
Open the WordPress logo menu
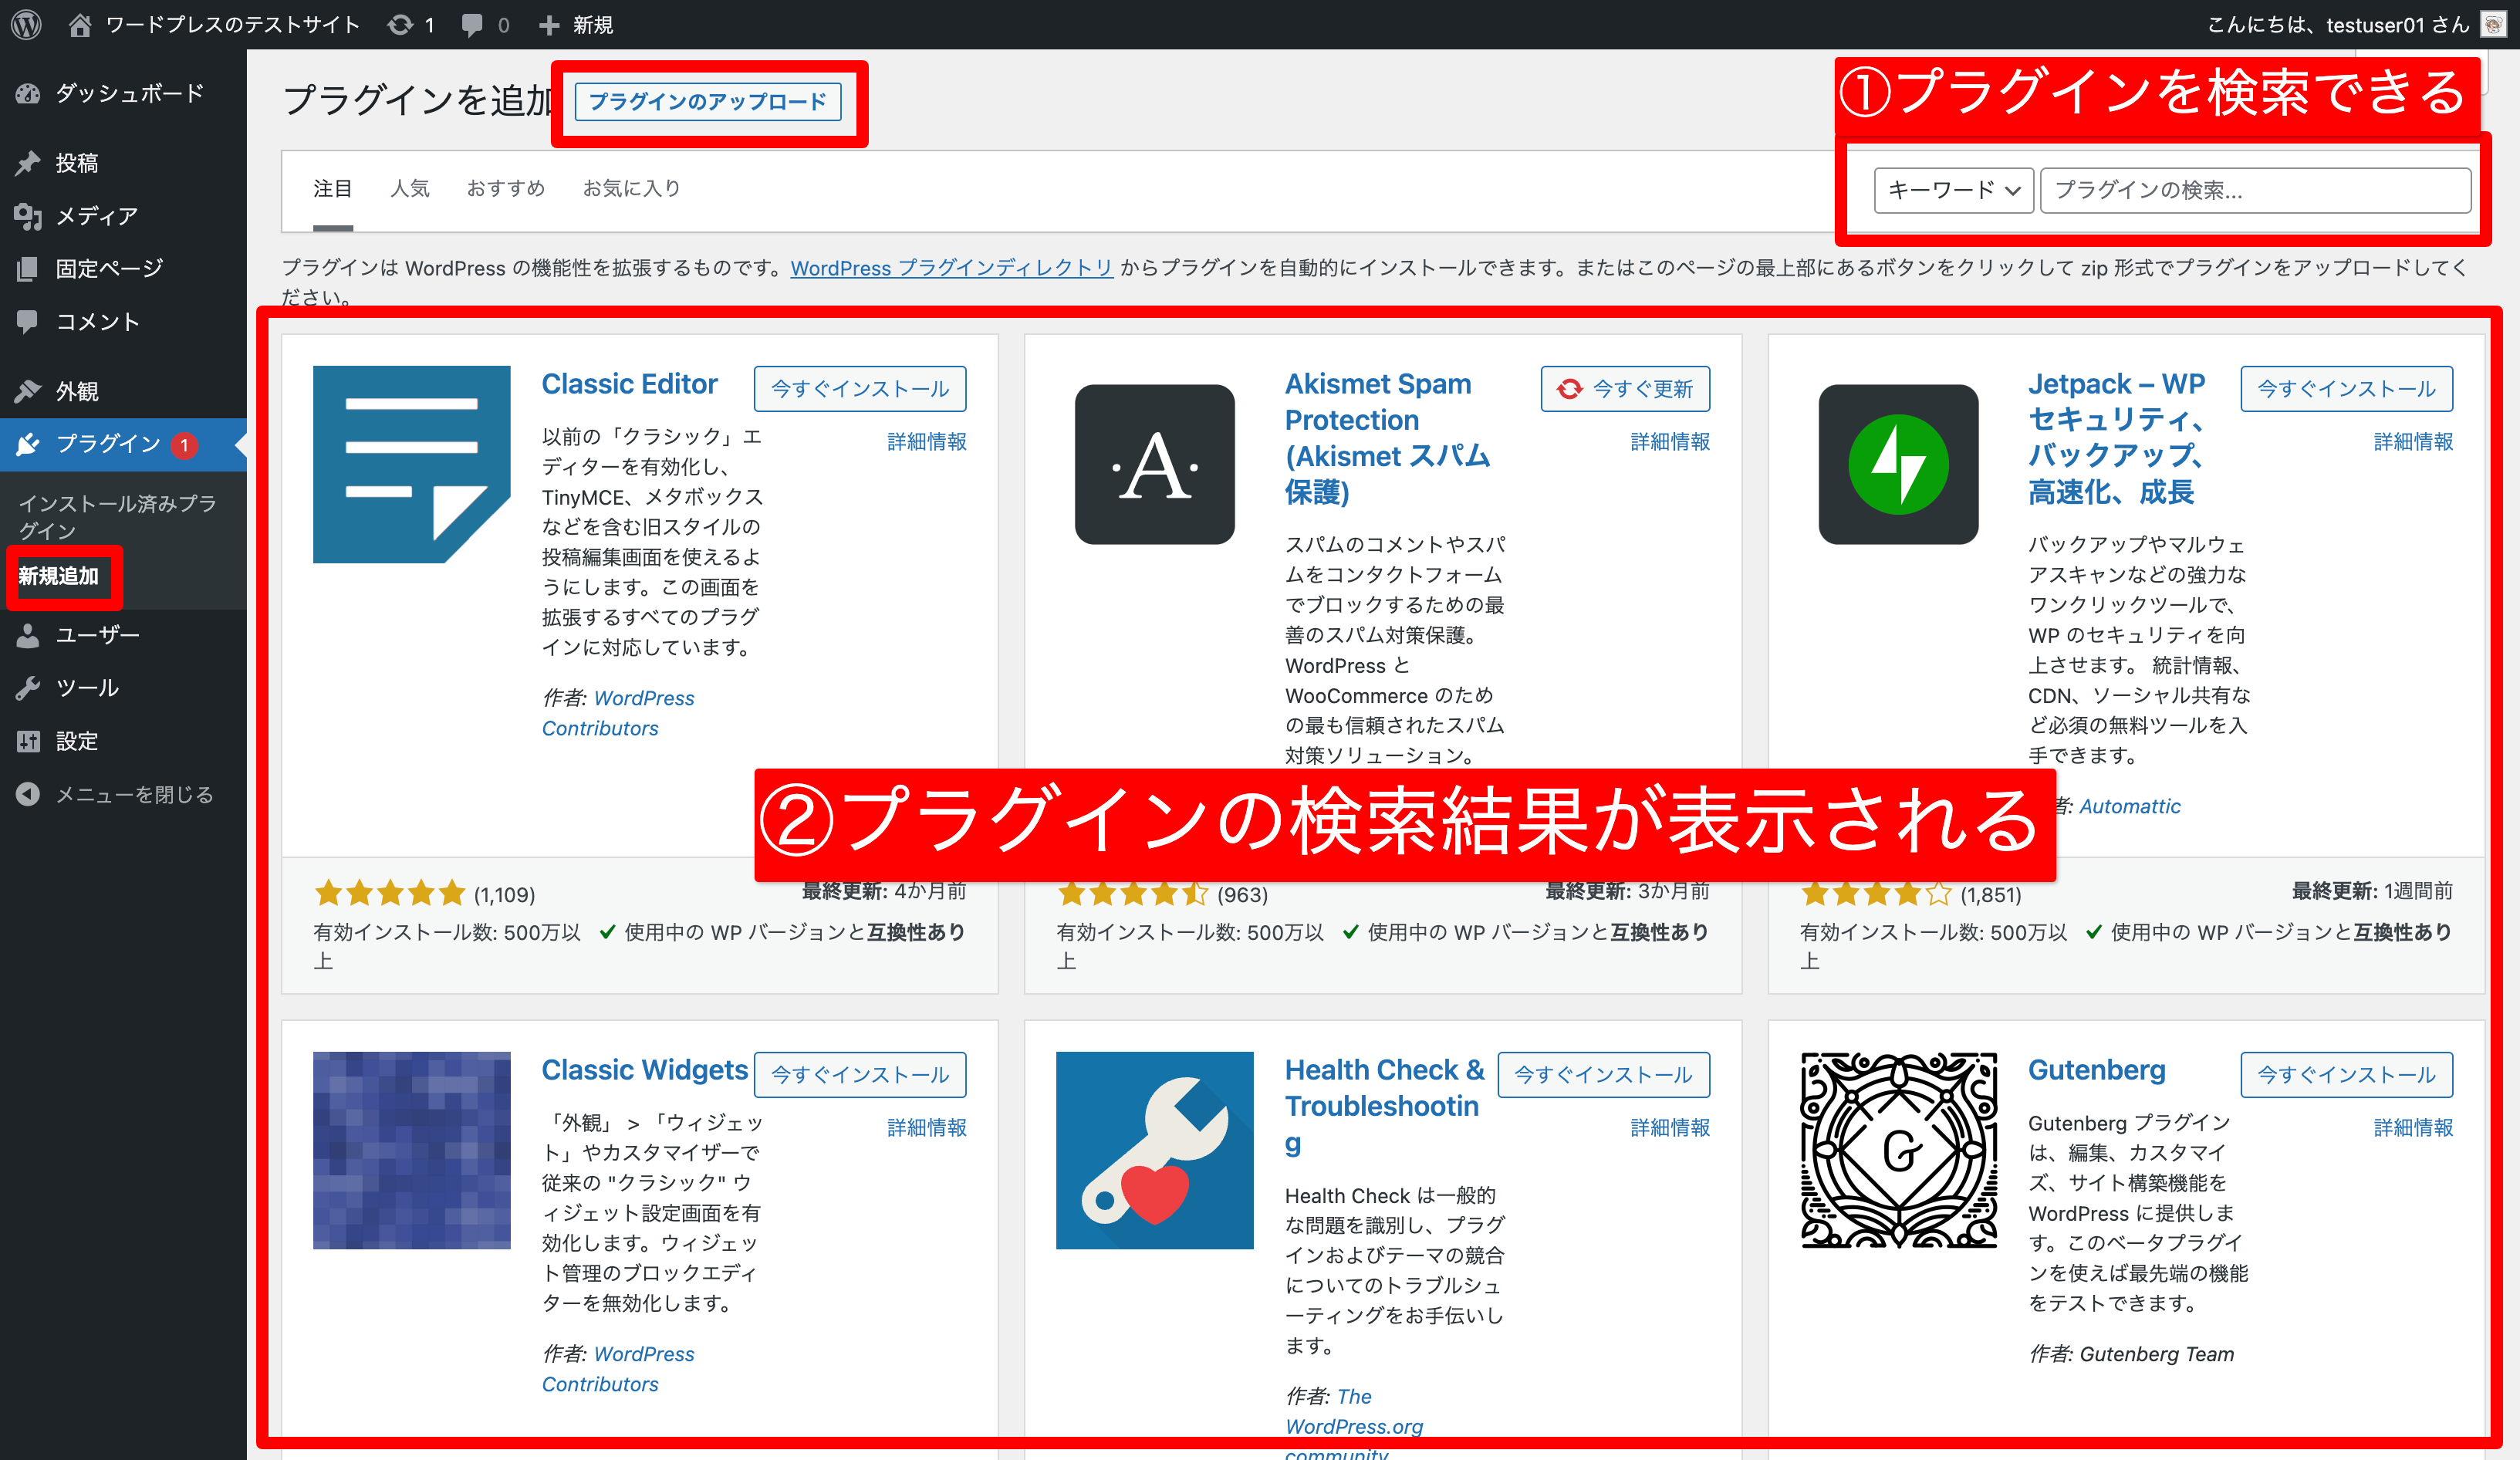pos(27,24)
